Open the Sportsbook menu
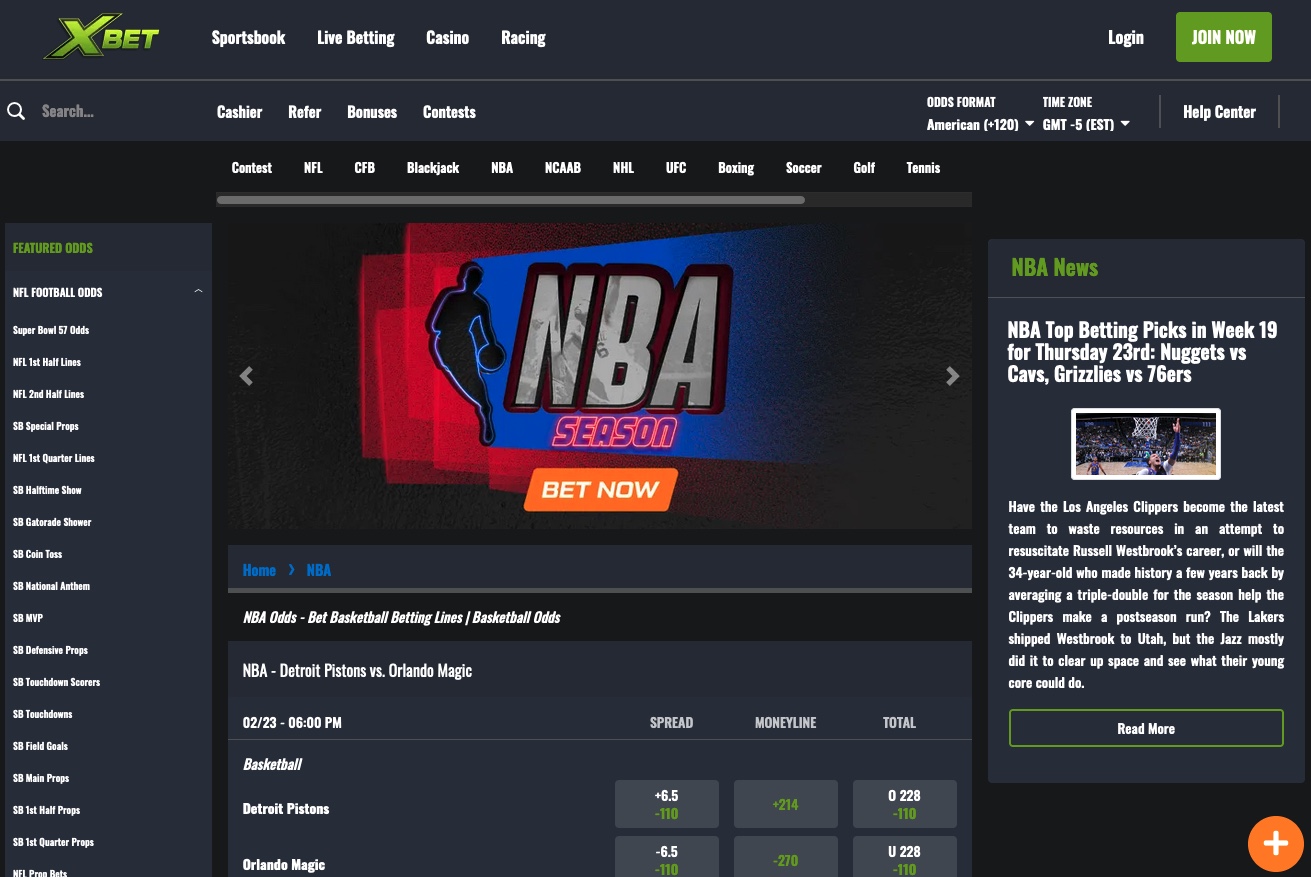Screen dimensions: 1311x877 [x=248, y=37]
